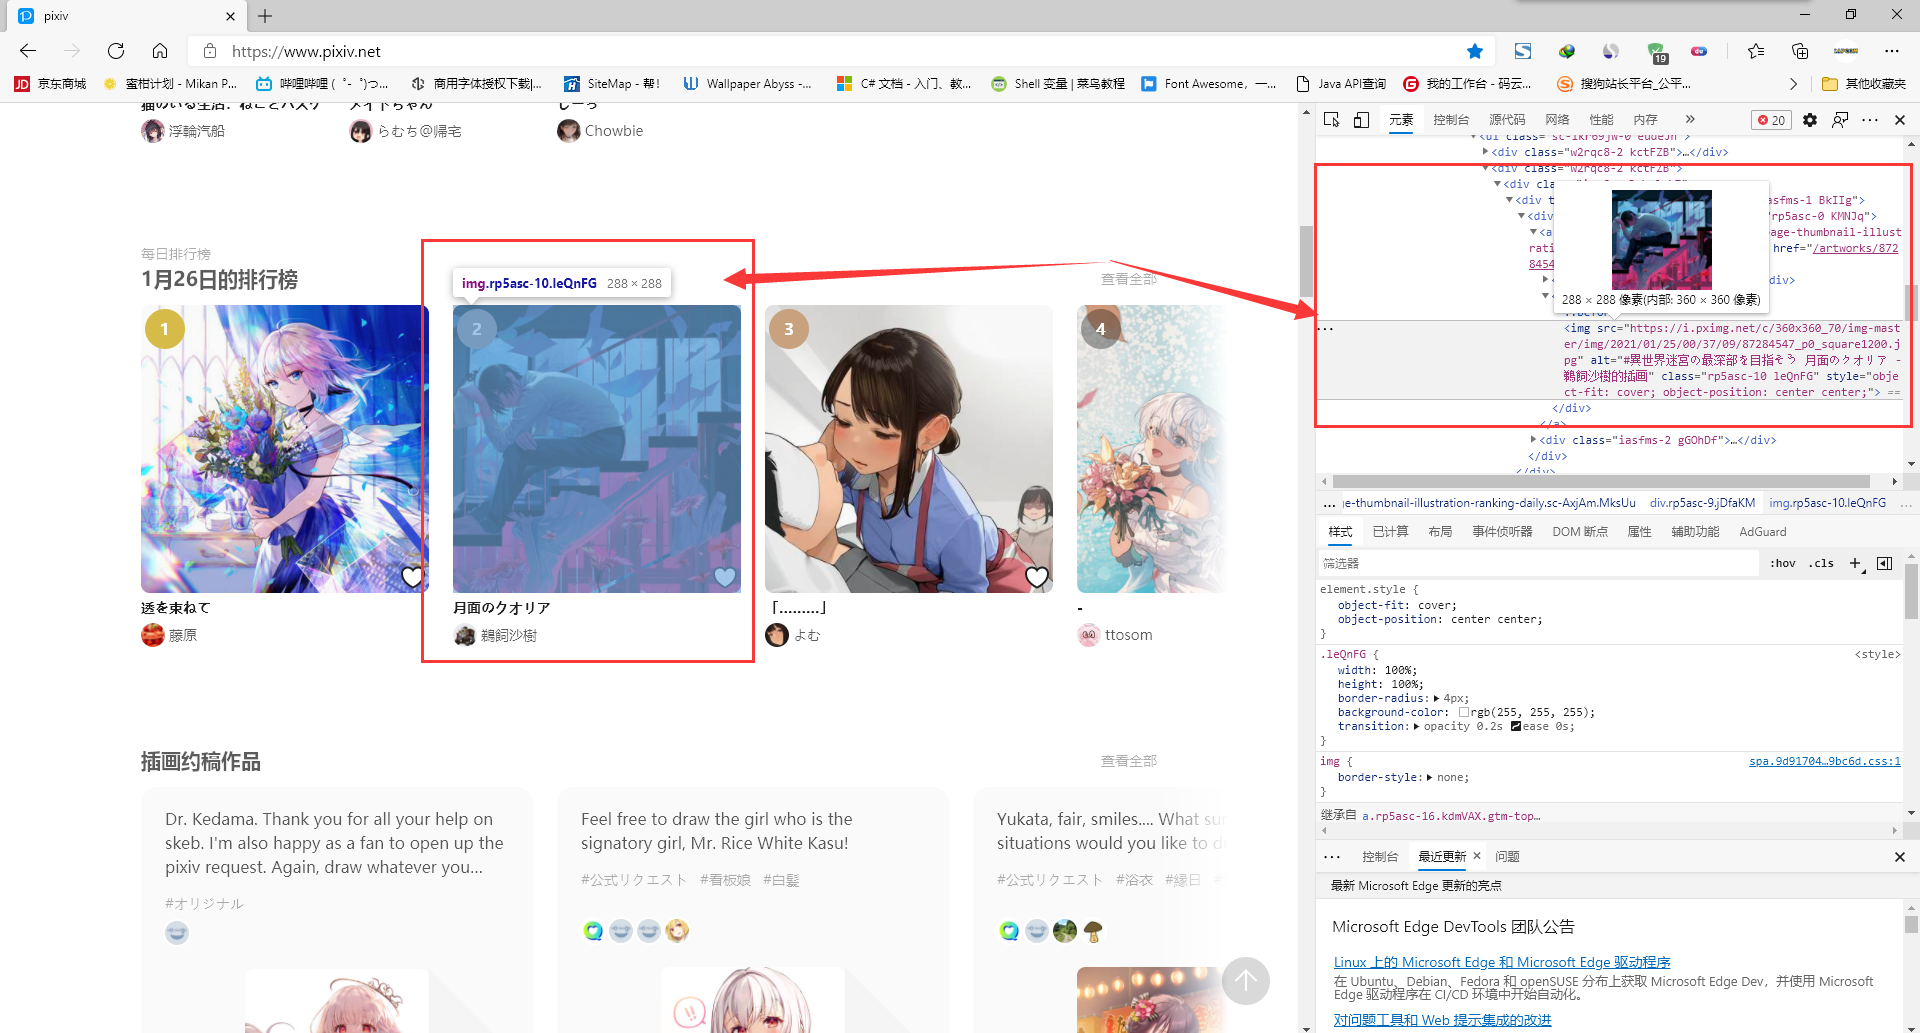Viewport: 1920px width, 1033px height.
Task: Click the blue favorites star in address bar
Action: click(1475, 51)
